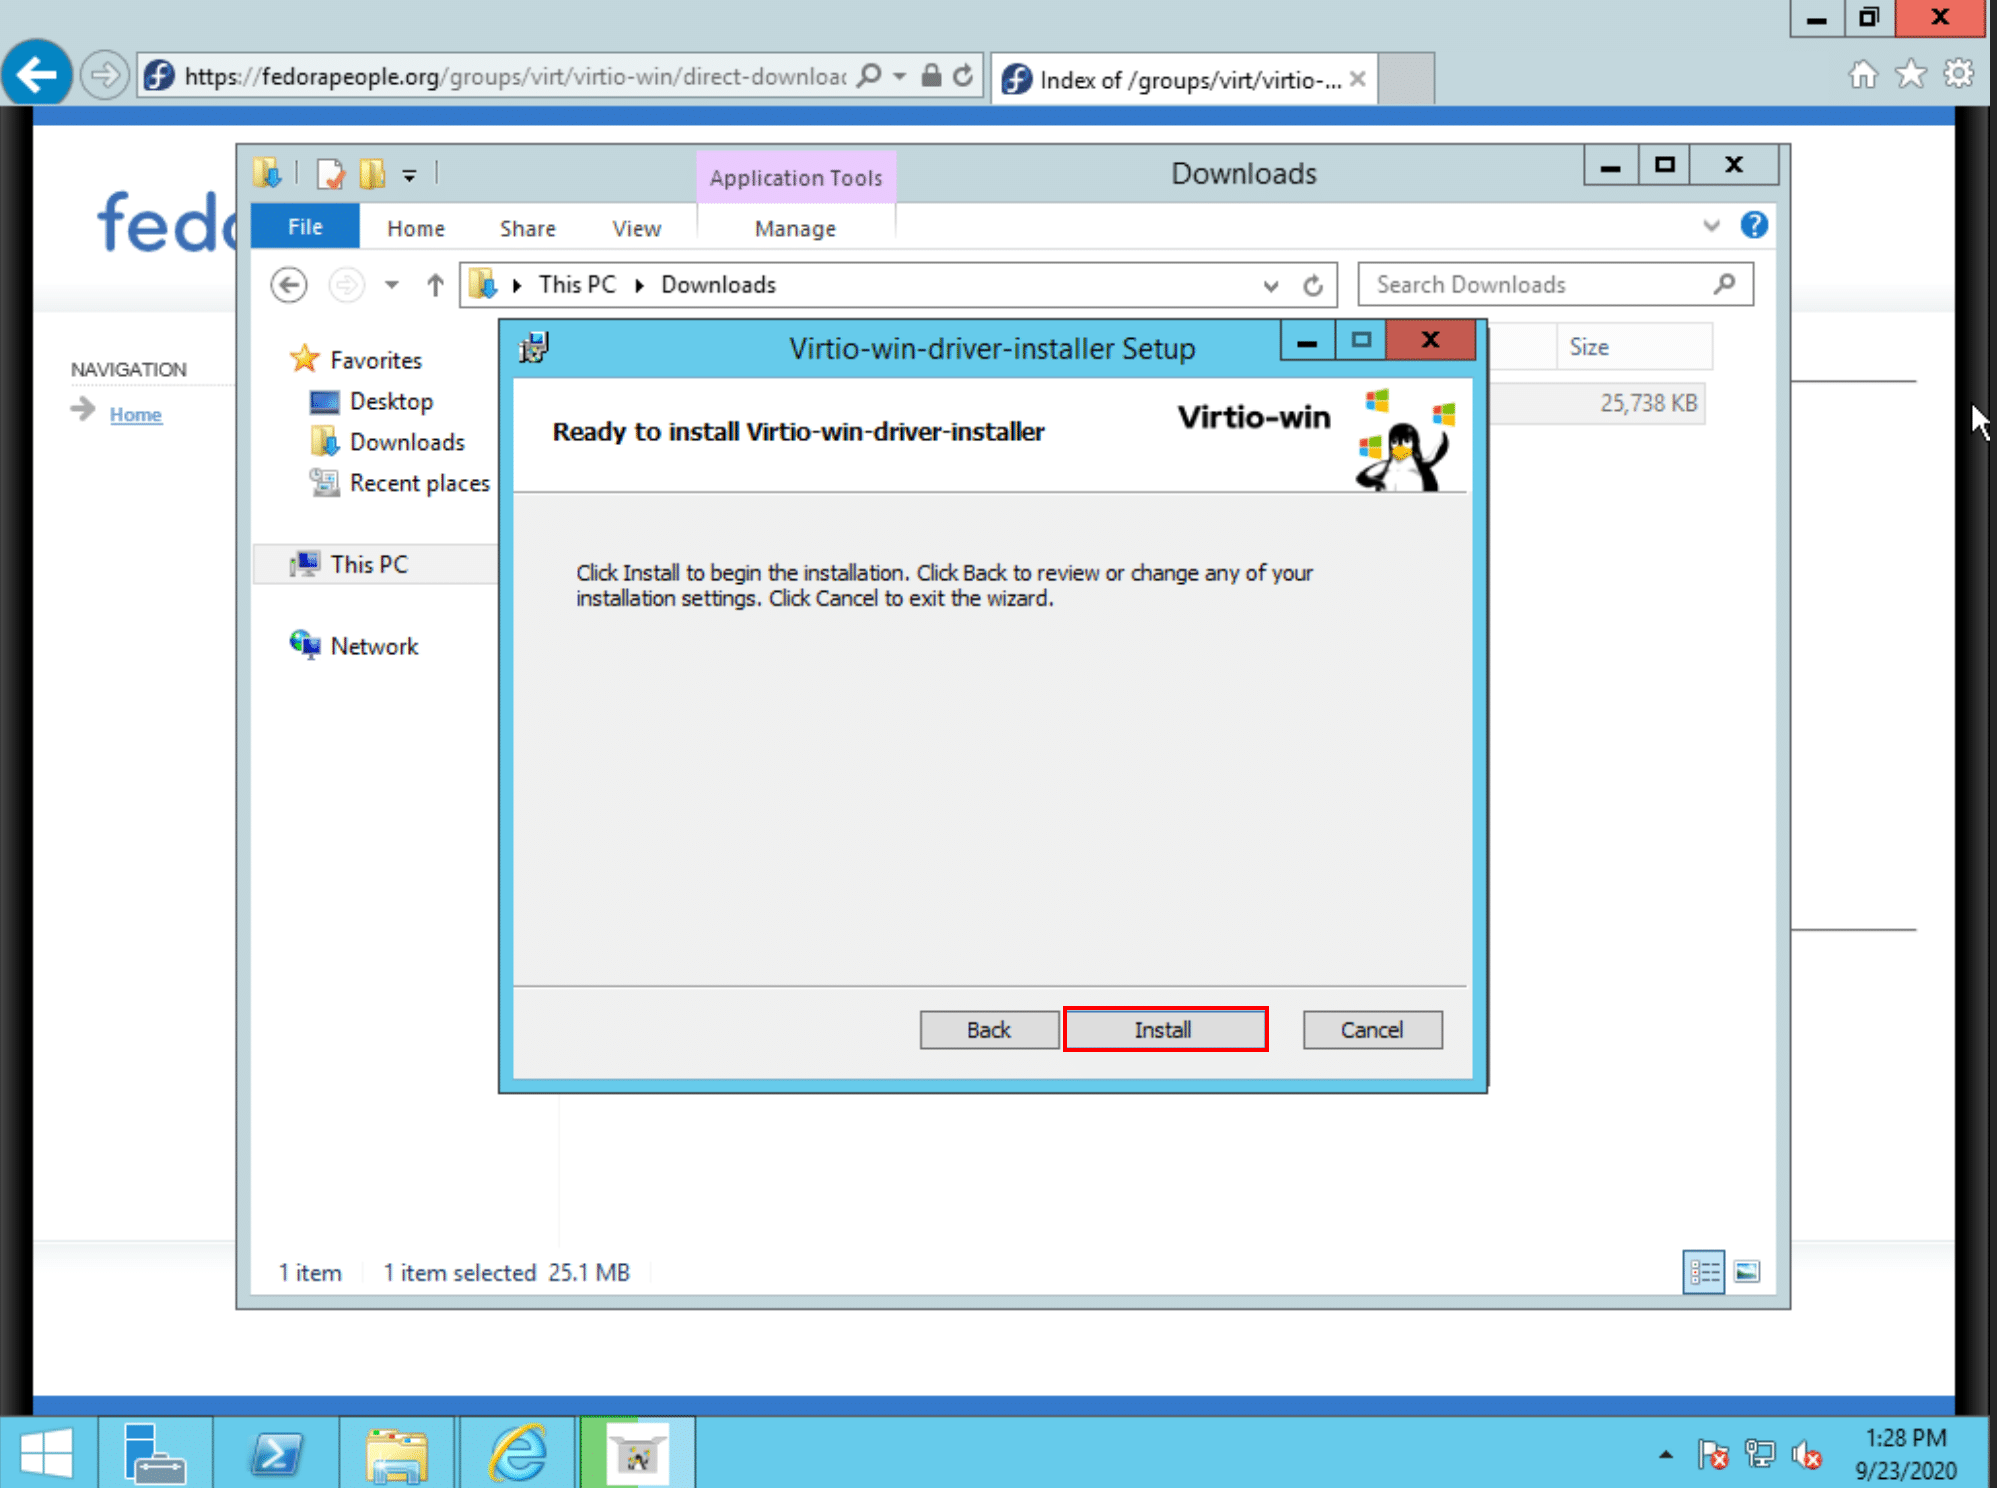The height and width of the screenshot is (1488, 1997).
Task: Click the Install button in Setup wizard
Action: (1165, 1029)
